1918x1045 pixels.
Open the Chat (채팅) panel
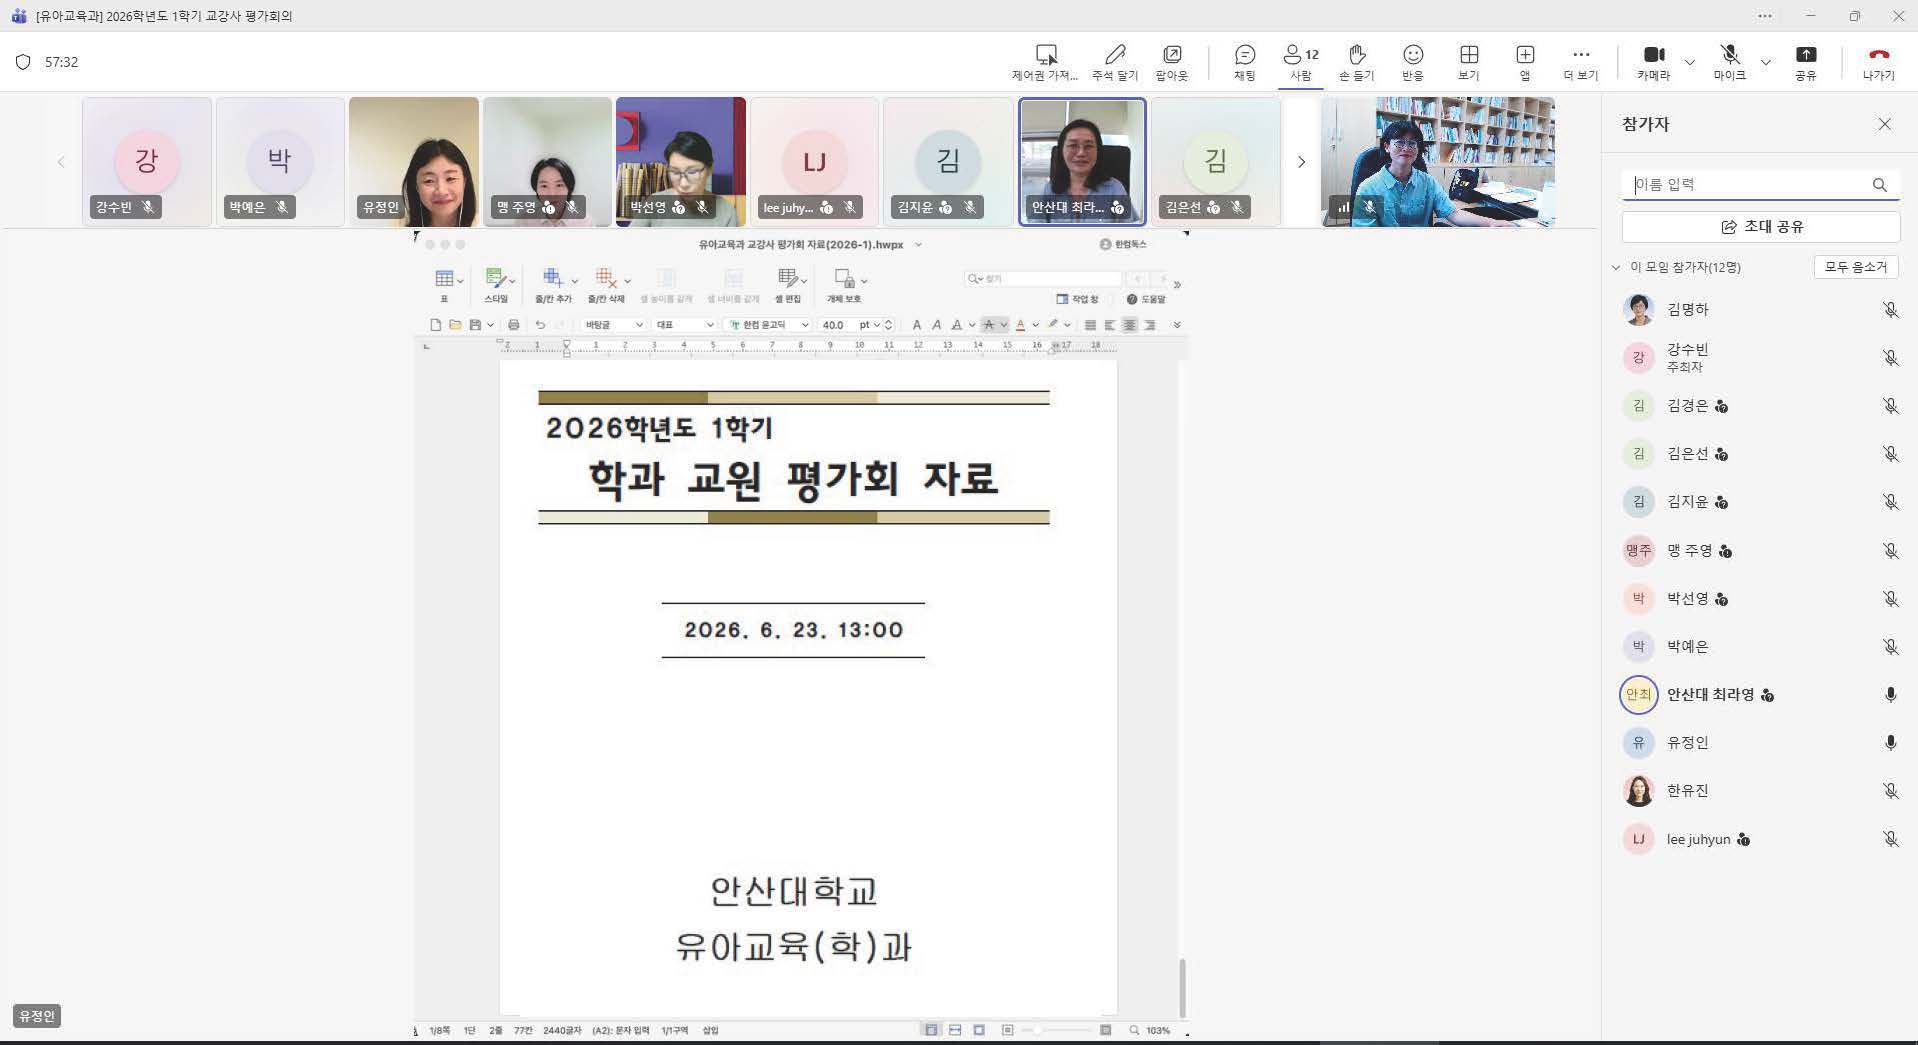click(1244, 62)
